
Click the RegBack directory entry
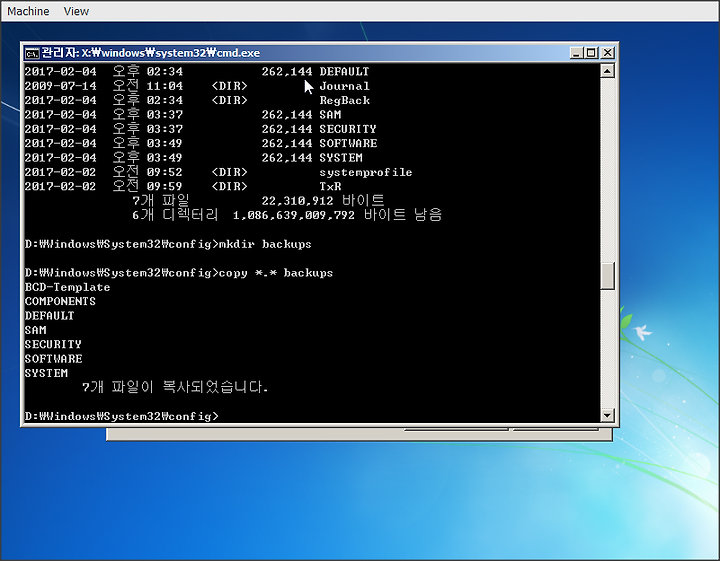tap(197, 100)
